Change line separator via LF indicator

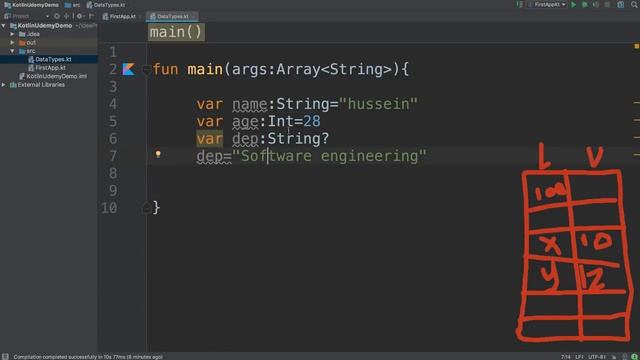pyautogui.click(x=580, y=357)
